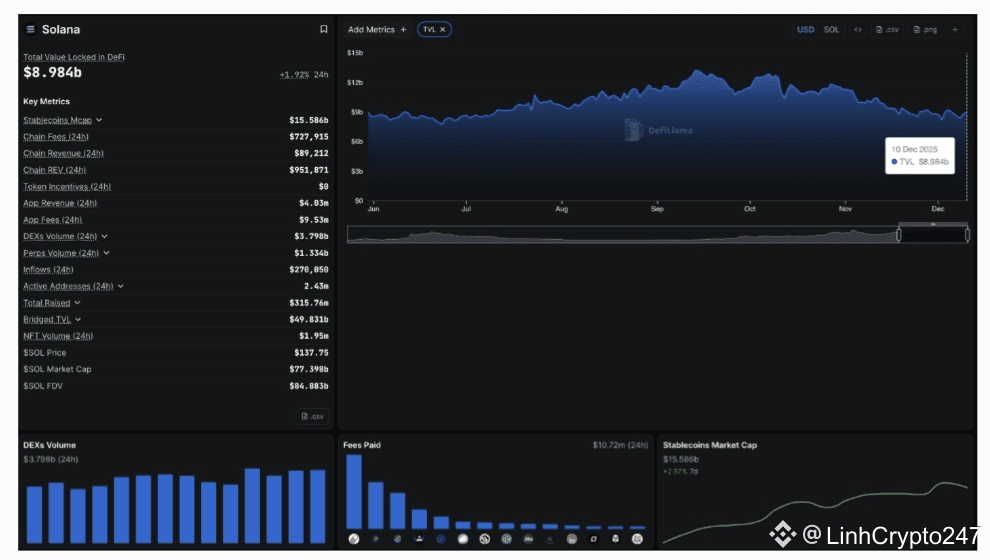Click the Key Metrics heading
The width and height of the screenshot is (990, 560).
[x=47, y=101]
